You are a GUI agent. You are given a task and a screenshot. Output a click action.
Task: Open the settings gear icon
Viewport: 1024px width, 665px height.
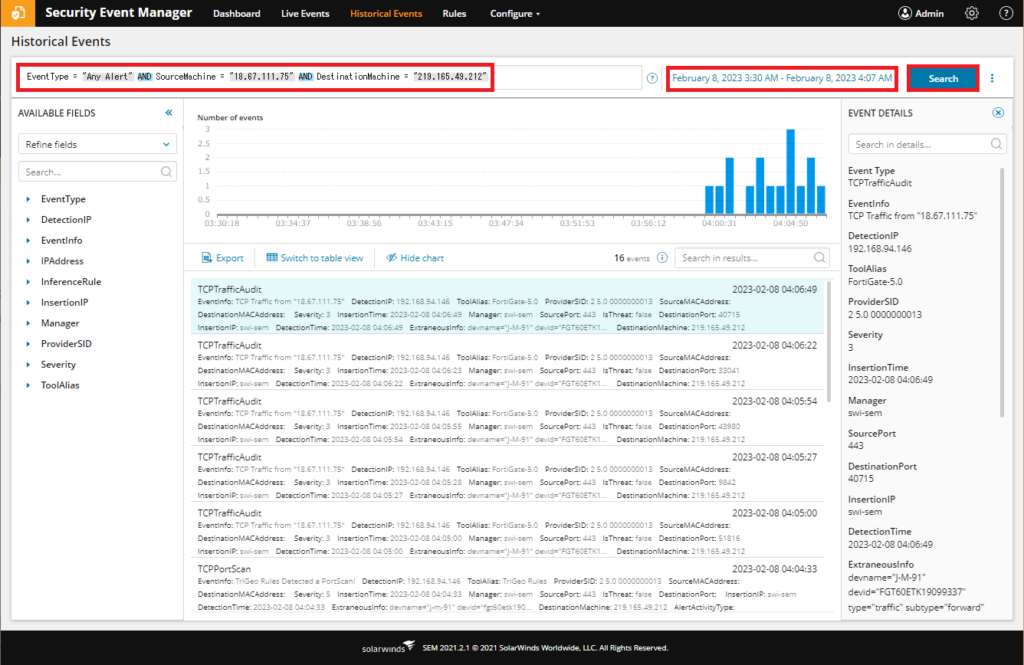(x=972, y=13)
